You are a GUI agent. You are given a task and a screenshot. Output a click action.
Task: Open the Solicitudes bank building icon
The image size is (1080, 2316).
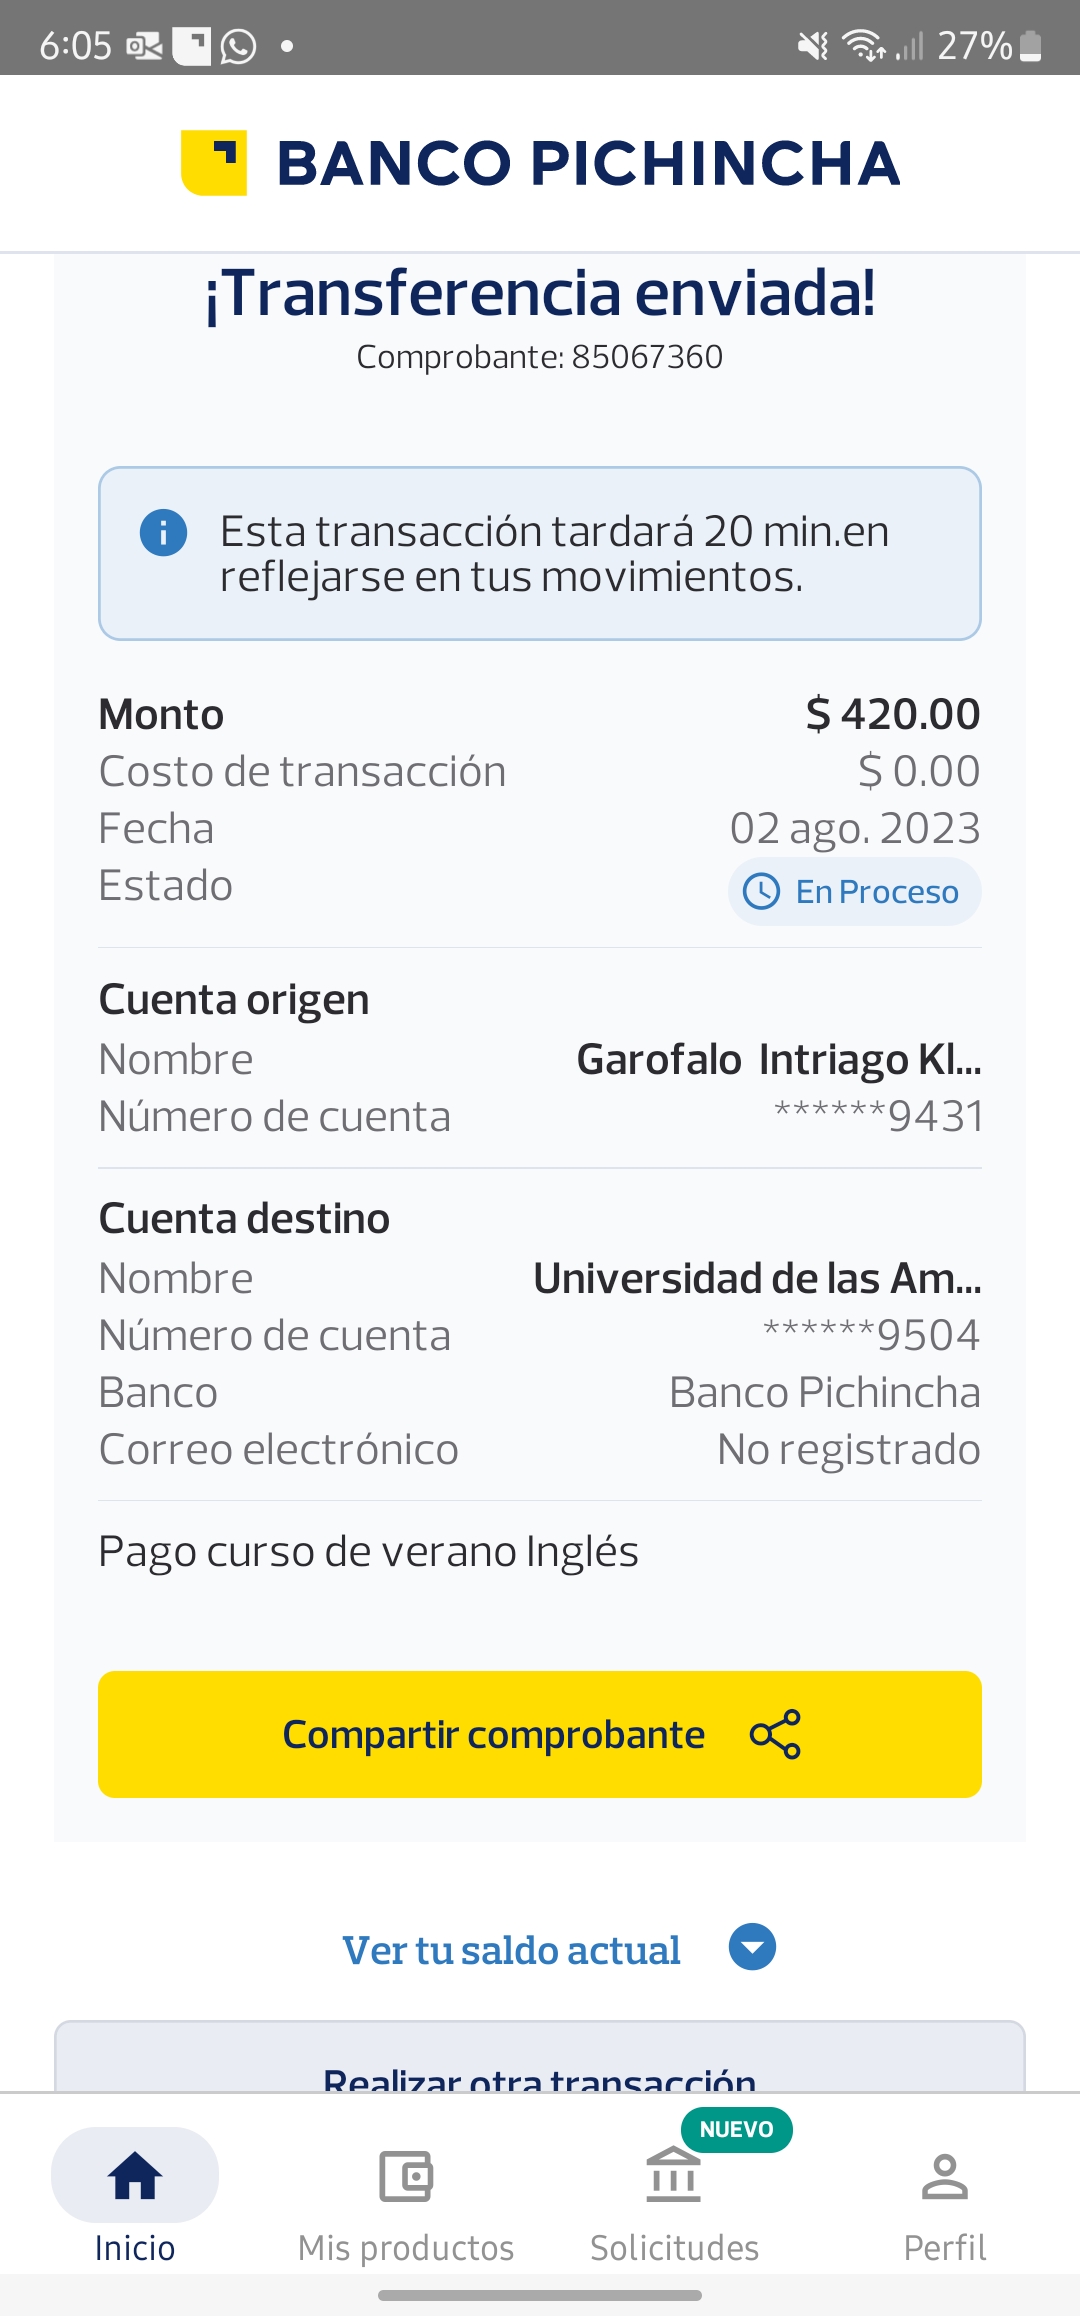(x=674, y=2176)
